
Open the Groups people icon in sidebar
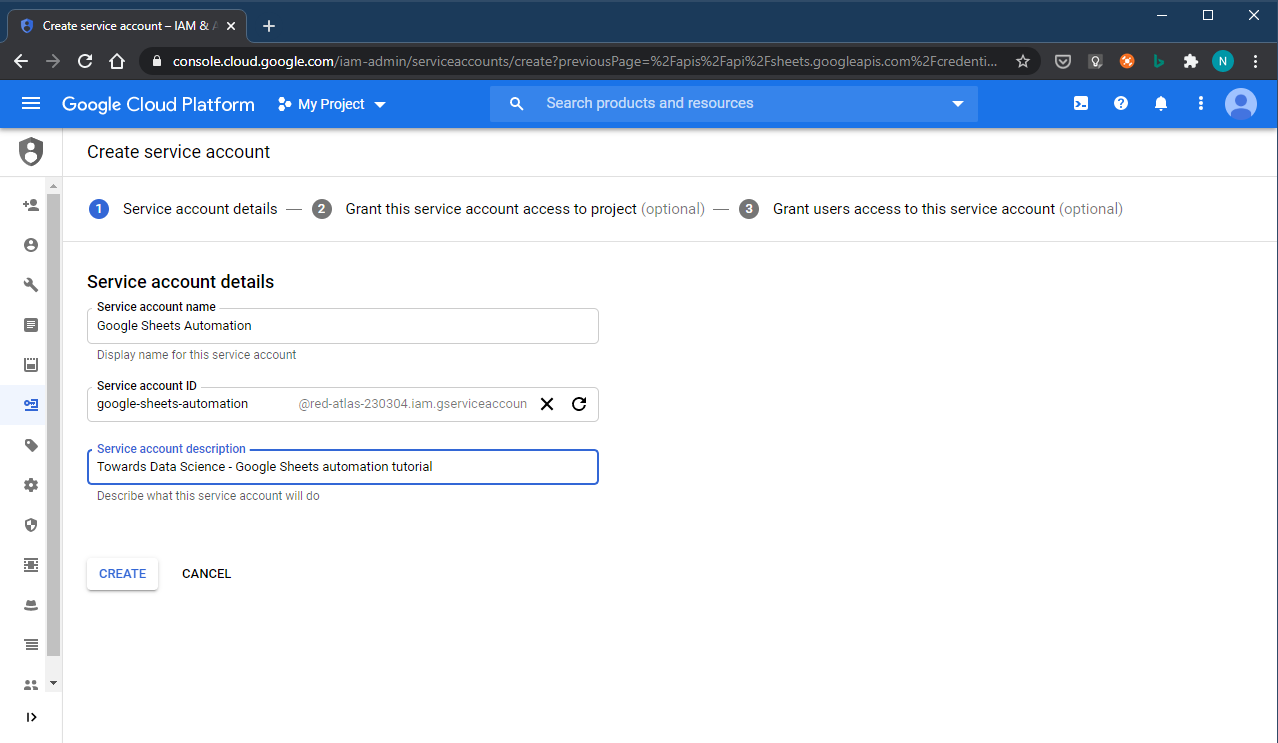pos(31,685)
